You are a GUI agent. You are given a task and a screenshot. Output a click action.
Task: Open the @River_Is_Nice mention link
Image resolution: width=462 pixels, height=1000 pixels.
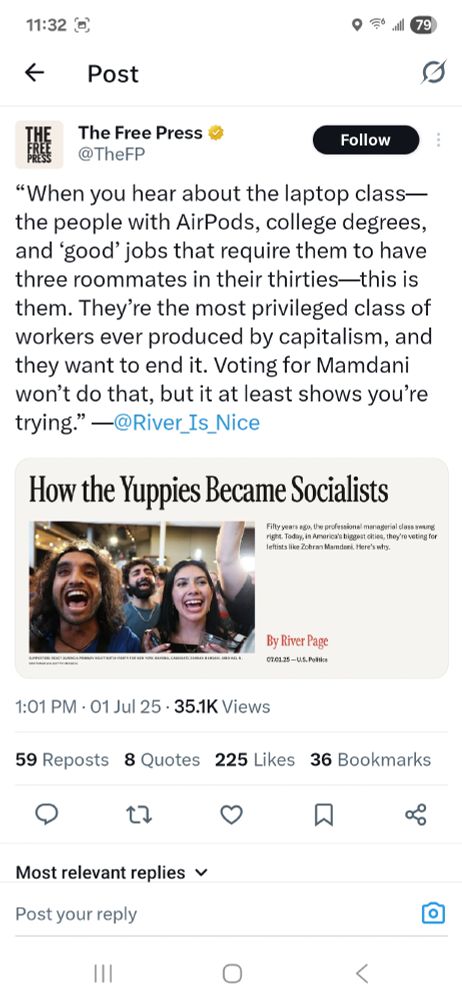click(186, 423)
